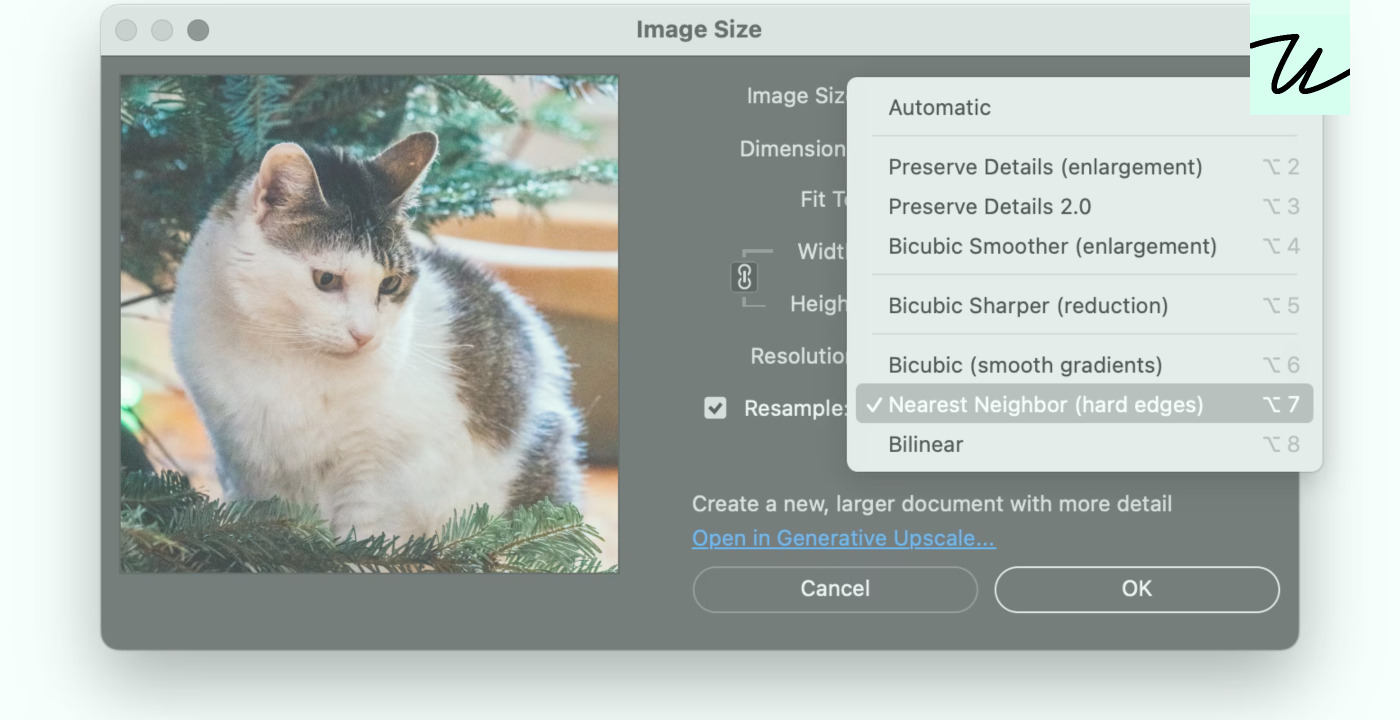Click the Cancel button
The height and width of the screenshot is (720, 1400).
(835, 589)
